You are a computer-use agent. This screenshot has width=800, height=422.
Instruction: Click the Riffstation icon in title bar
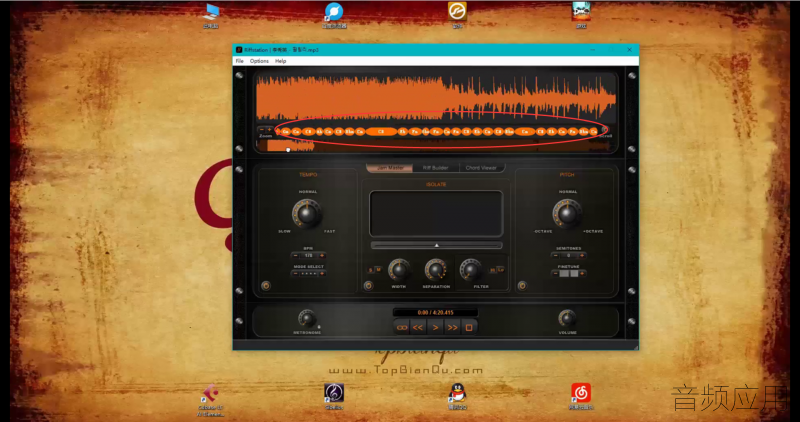click(x=238, y=49)
